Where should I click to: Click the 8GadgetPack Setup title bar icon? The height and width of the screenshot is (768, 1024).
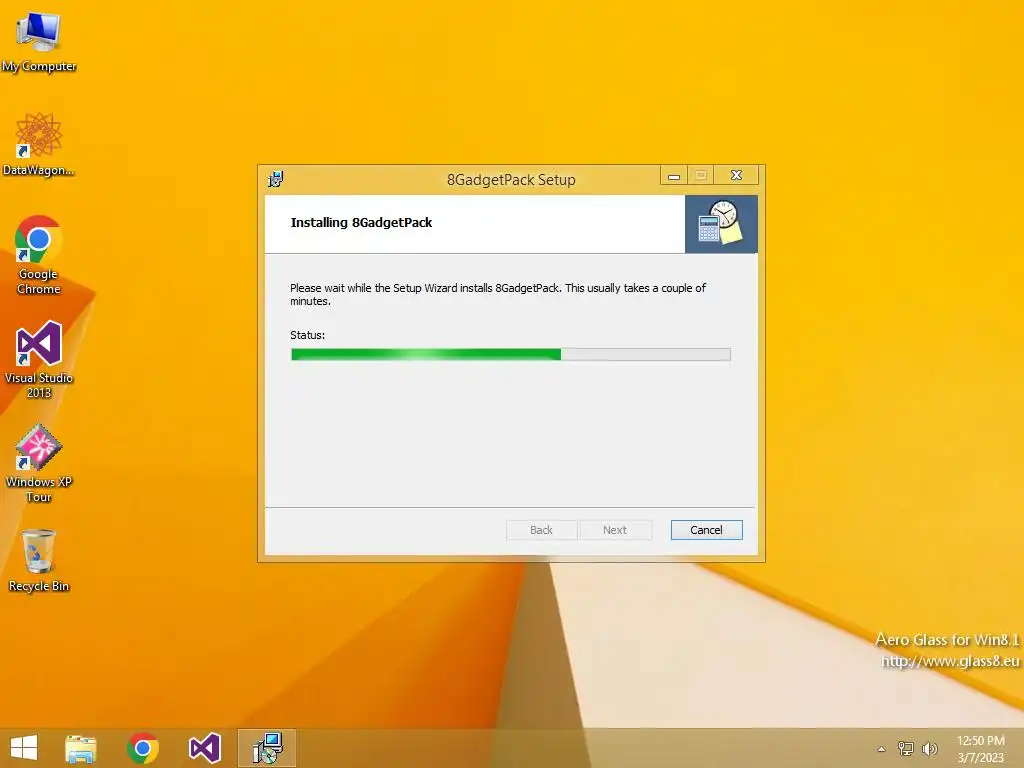[276, 179]
